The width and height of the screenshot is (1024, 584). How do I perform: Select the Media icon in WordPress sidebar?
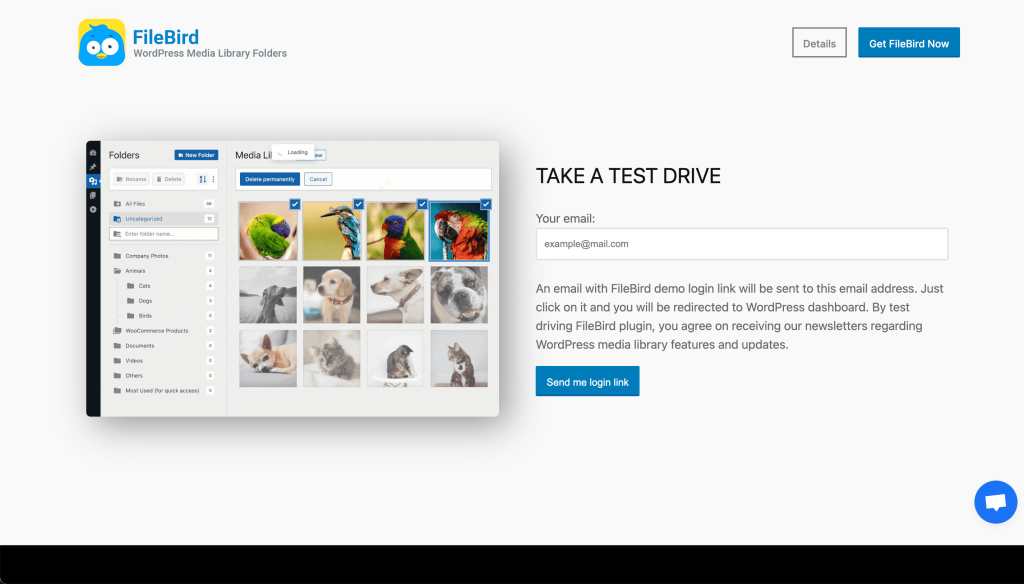(93, 181)
